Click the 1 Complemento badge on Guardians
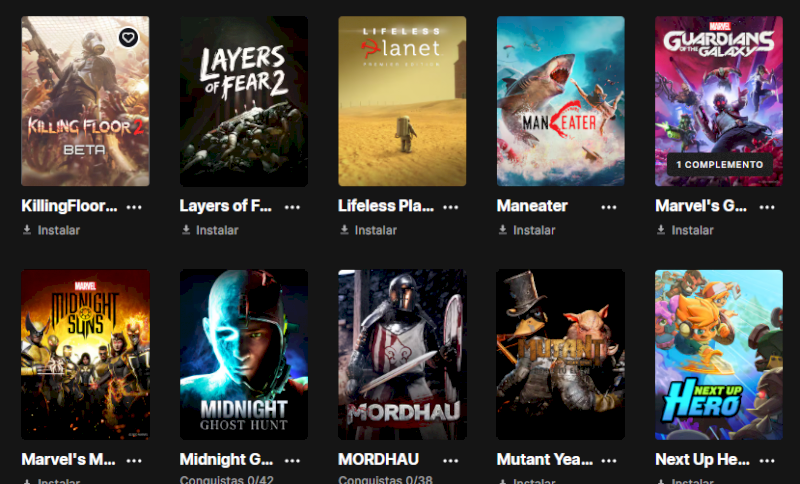This screenshot has height=484, width=800. [x=719, y=165]
